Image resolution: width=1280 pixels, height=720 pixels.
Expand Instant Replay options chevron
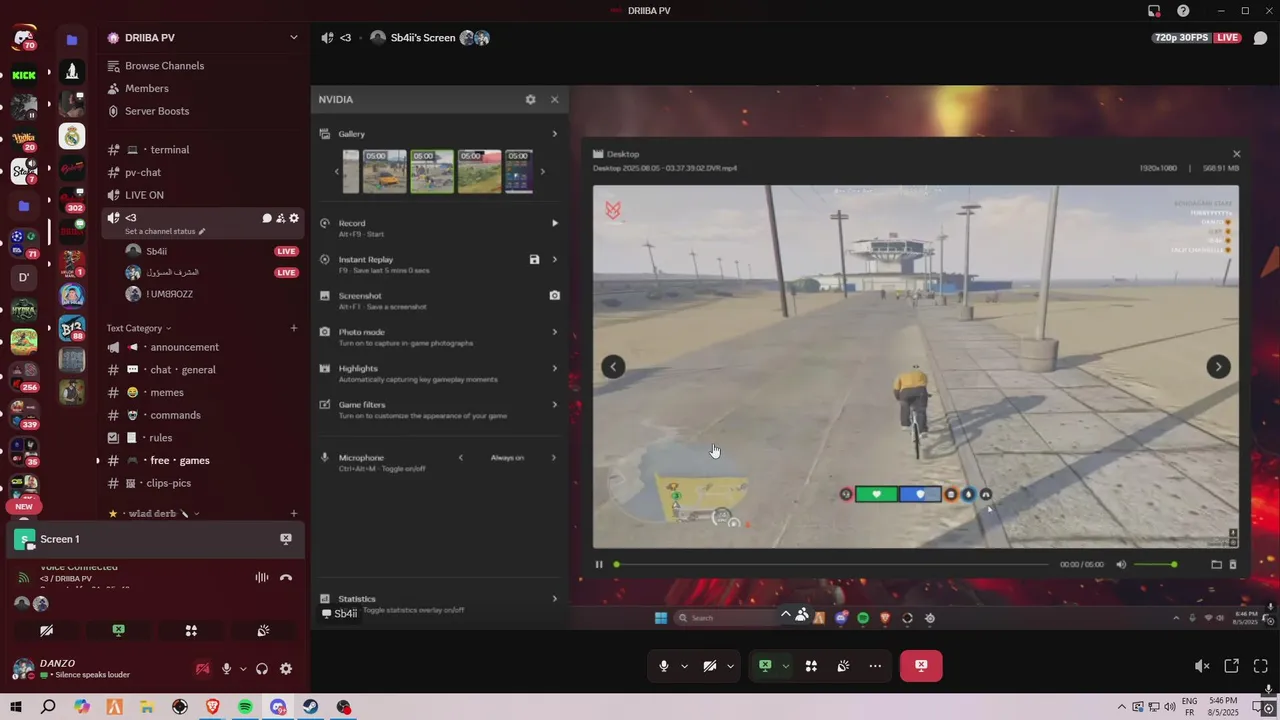555,260
